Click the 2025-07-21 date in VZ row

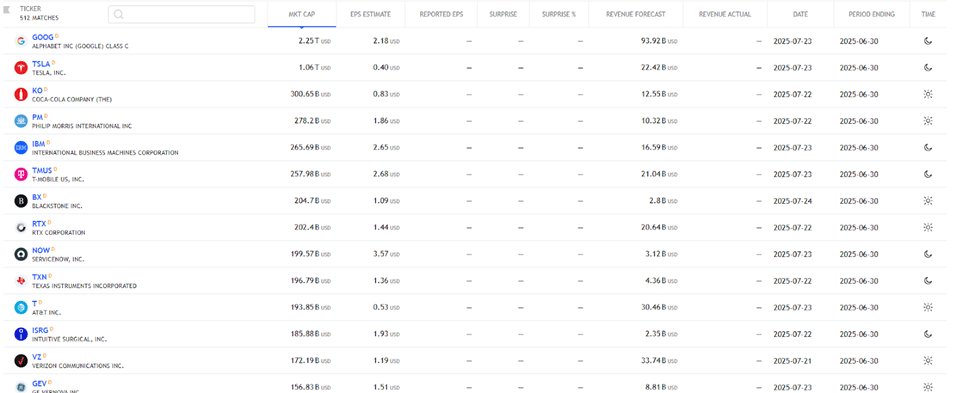(x=792, y=361)
